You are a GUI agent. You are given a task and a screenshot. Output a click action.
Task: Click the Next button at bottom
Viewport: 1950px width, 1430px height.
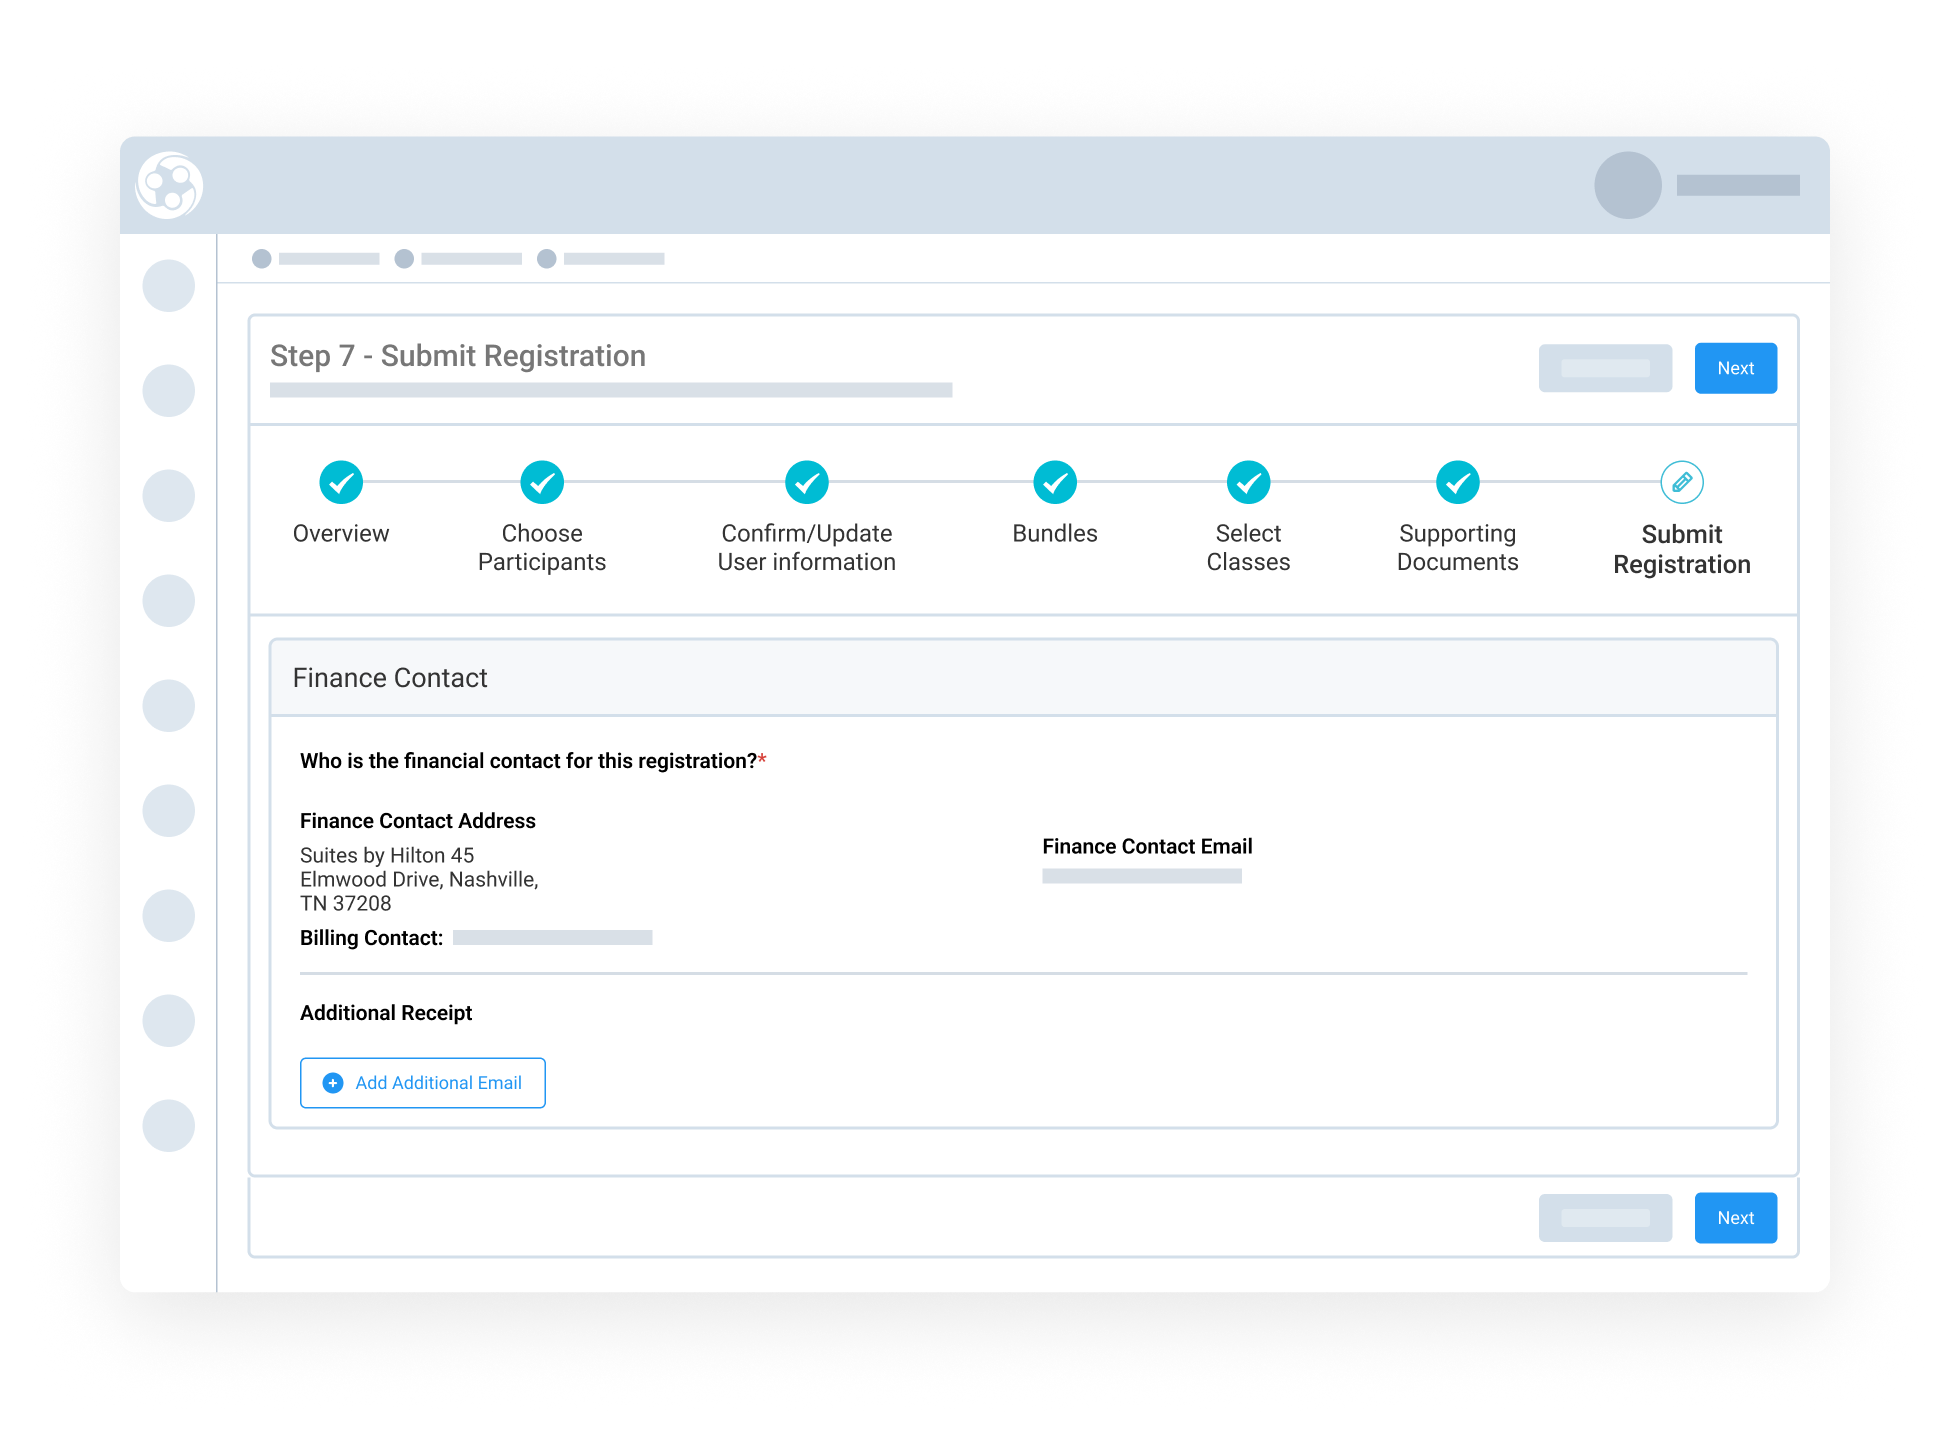coord(1736,1218)
